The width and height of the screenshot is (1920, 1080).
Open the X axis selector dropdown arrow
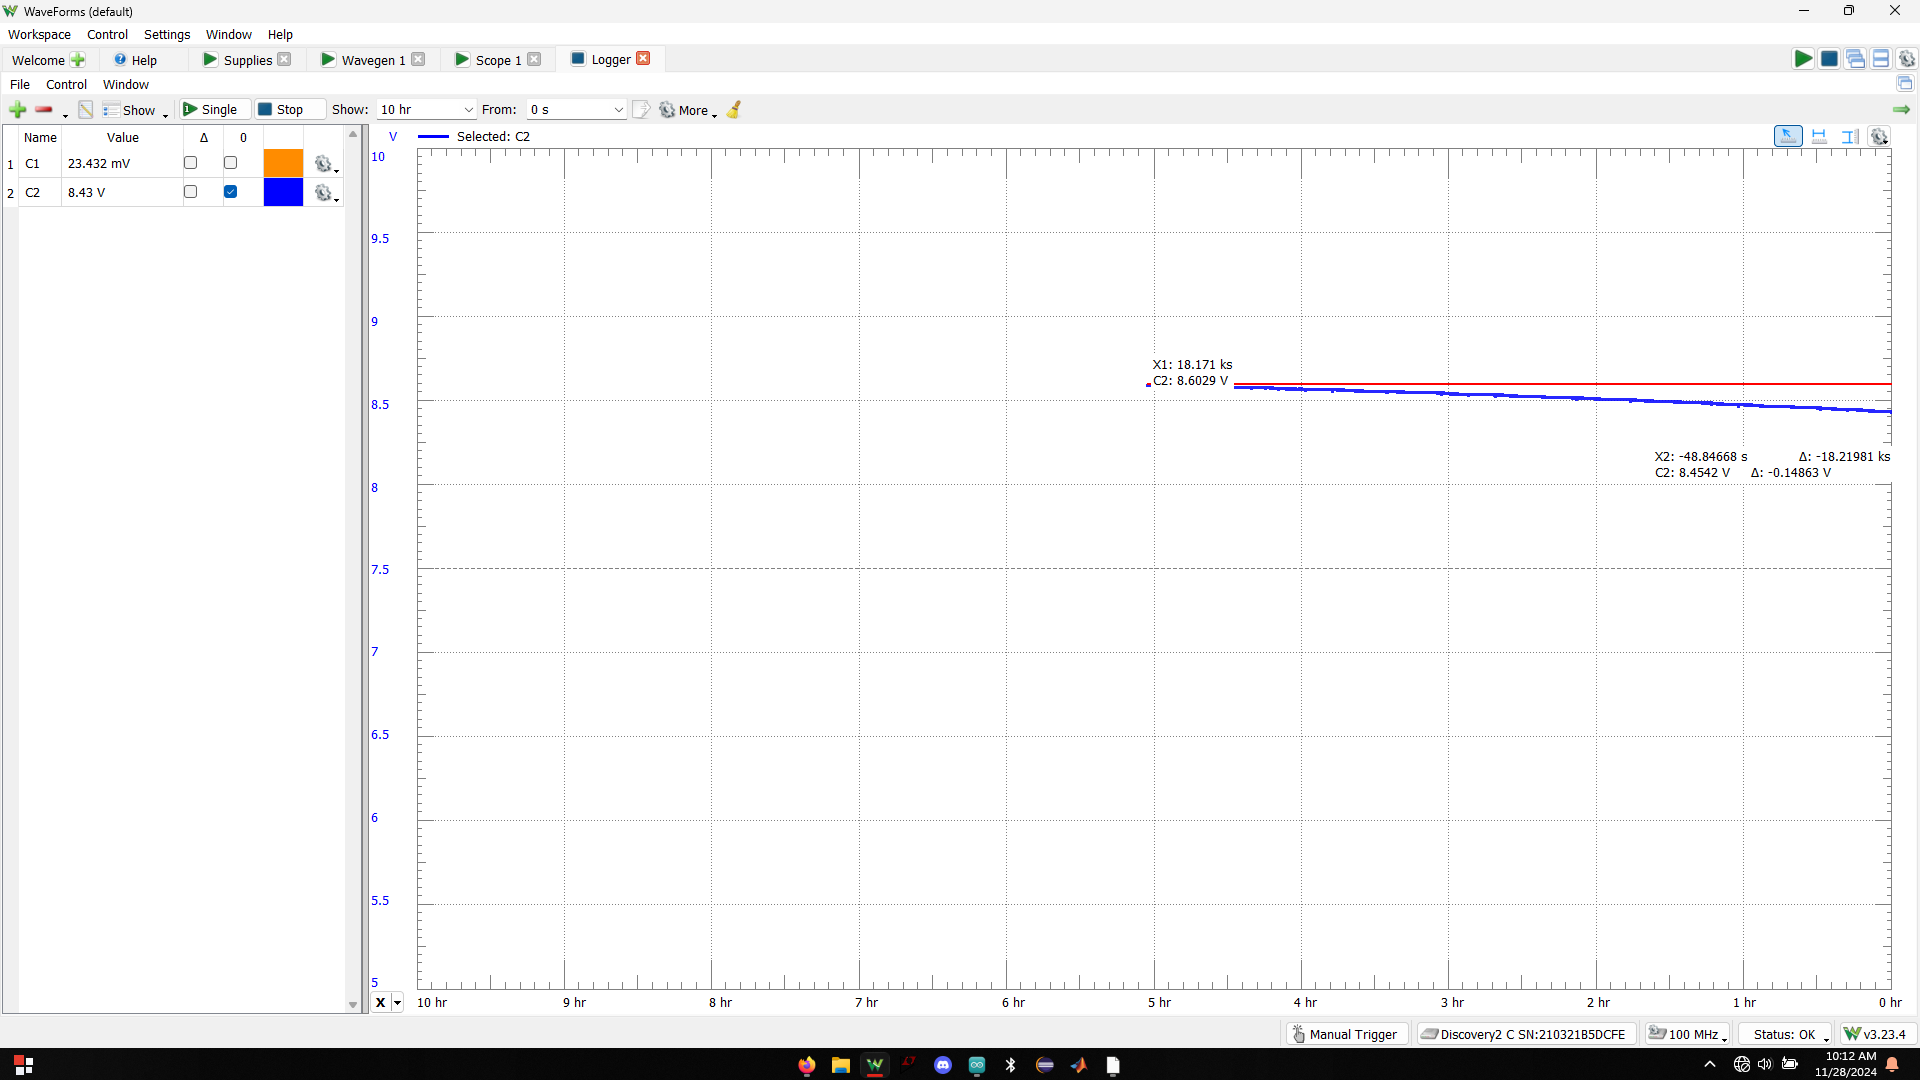(x=397, y=1003)
